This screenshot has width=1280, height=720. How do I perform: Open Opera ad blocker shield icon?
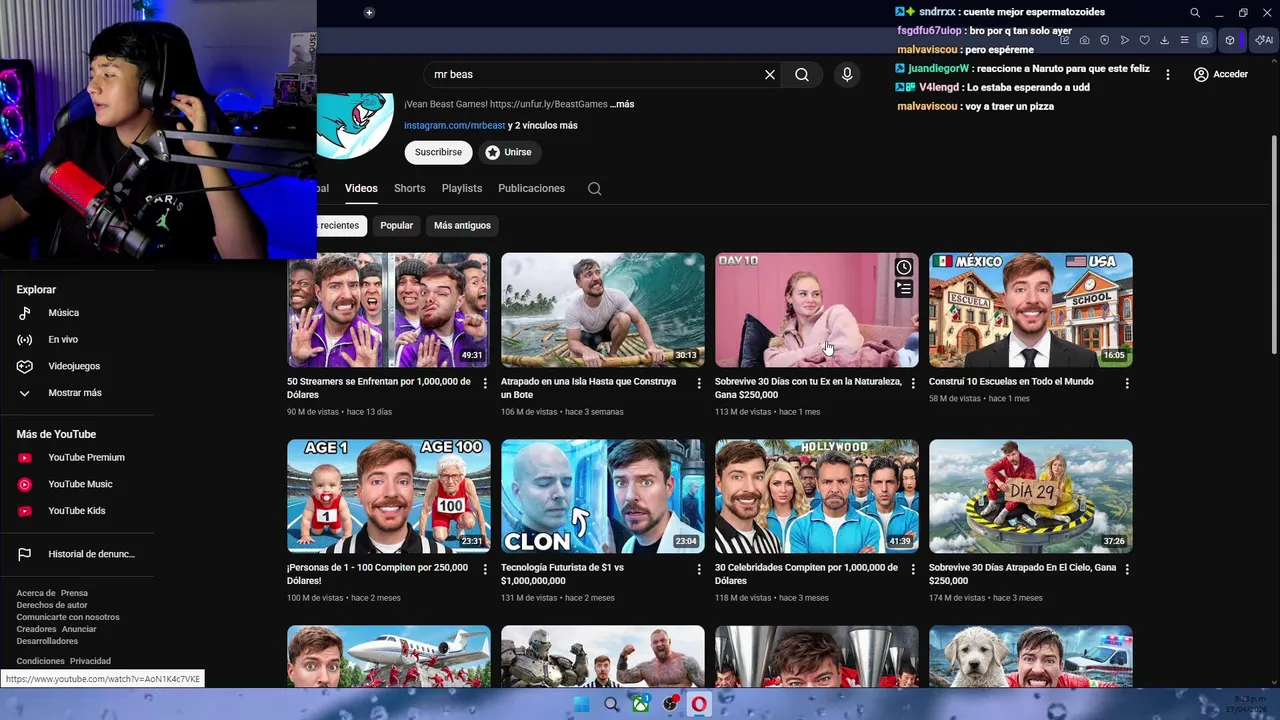tap(1105, 40)
